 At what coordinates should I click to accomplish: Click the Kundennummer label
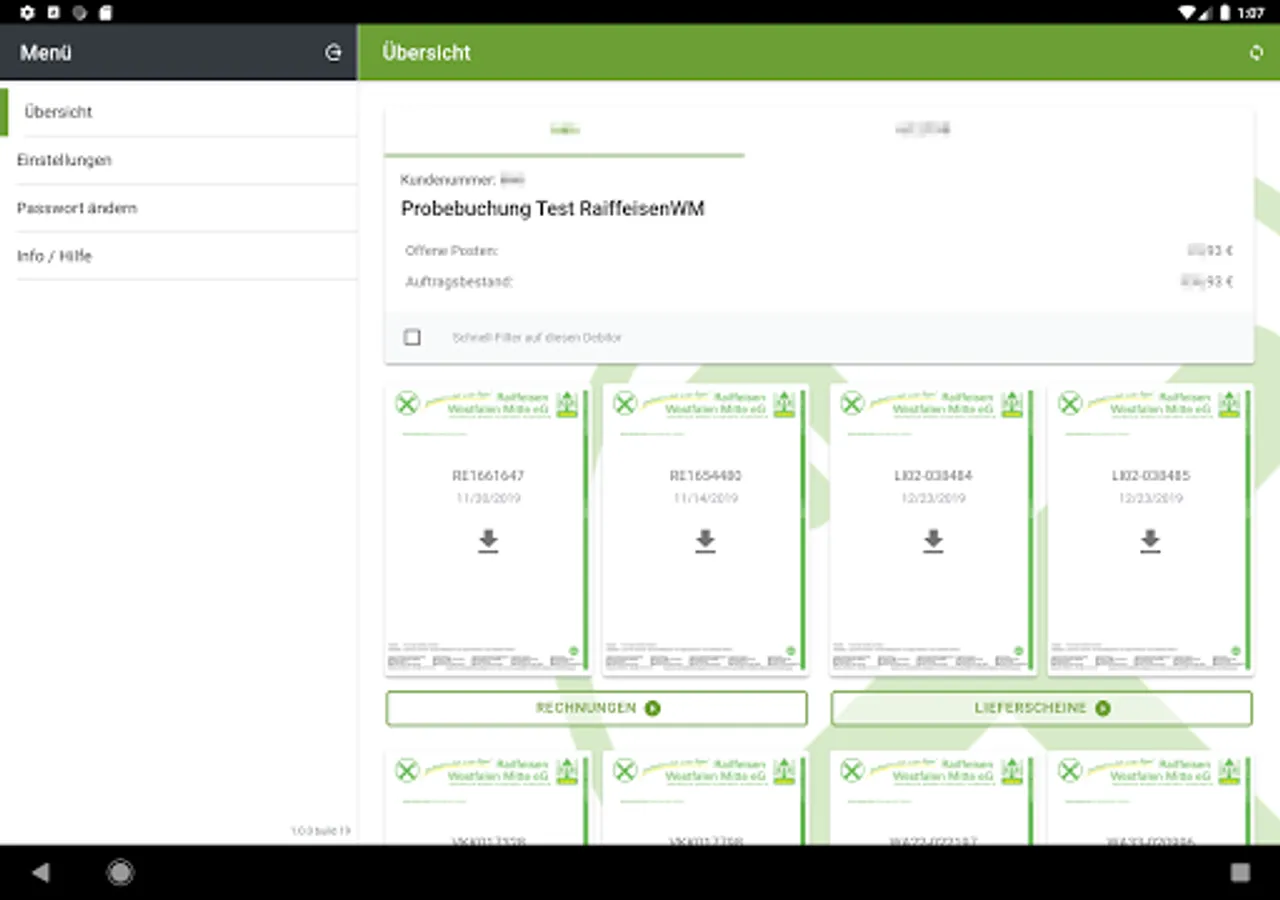[447, 180]
